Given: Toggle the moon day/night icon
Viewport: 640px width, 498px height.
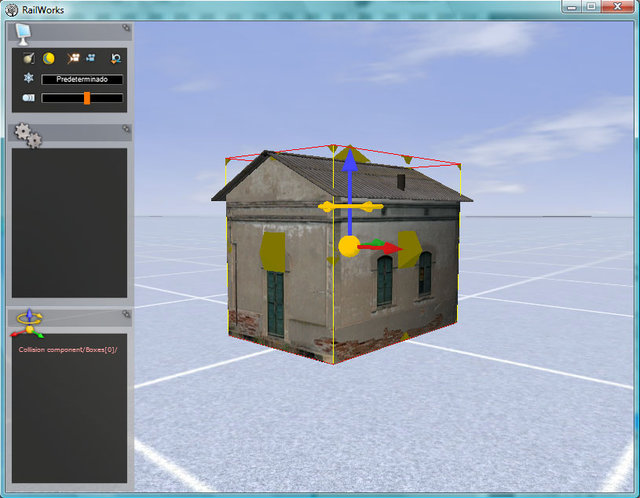Looking at the screenshot, I should [48, 59].
